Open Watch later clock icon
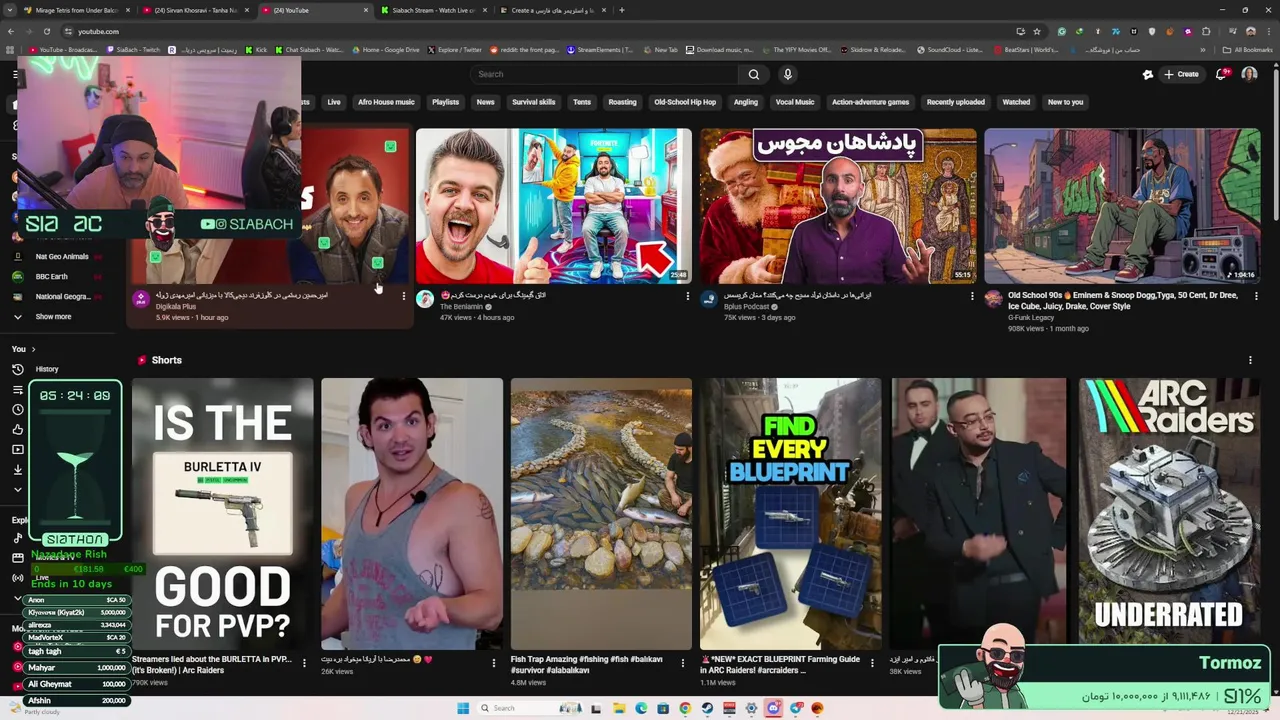Viewport: 1280px width, 720px height. click(17, 409)
